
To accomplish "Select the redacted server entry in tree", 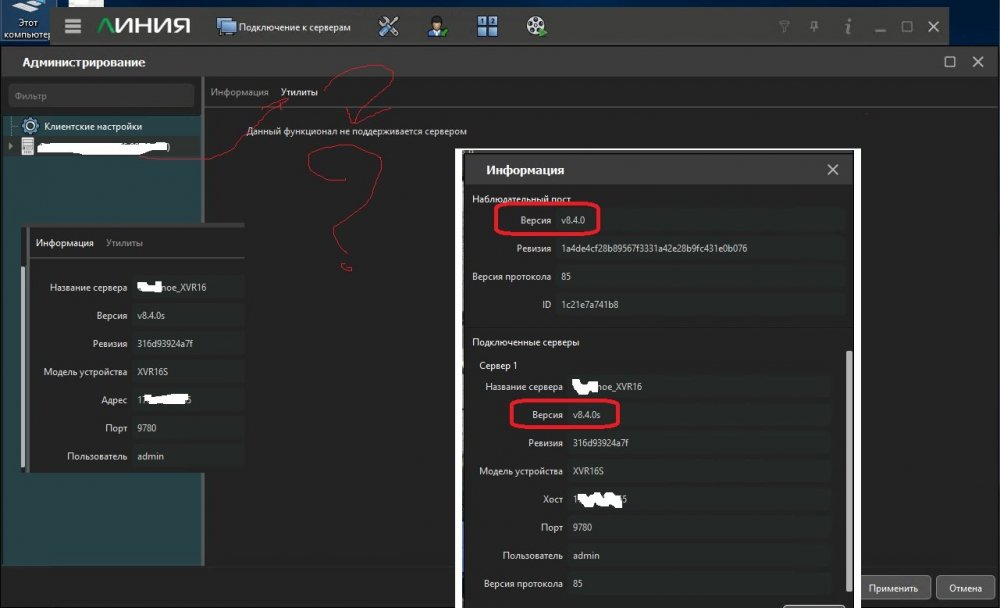I will click(103, 147).
